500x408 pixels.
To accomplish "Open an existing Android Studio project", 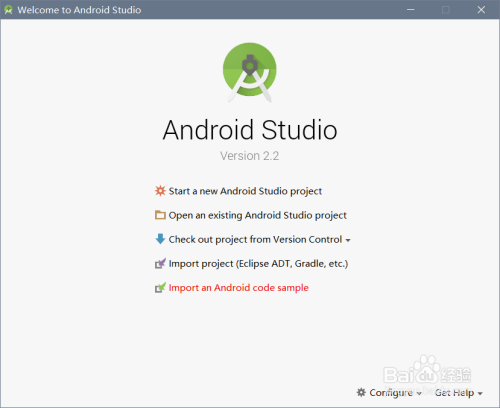I will pos(257,215).
